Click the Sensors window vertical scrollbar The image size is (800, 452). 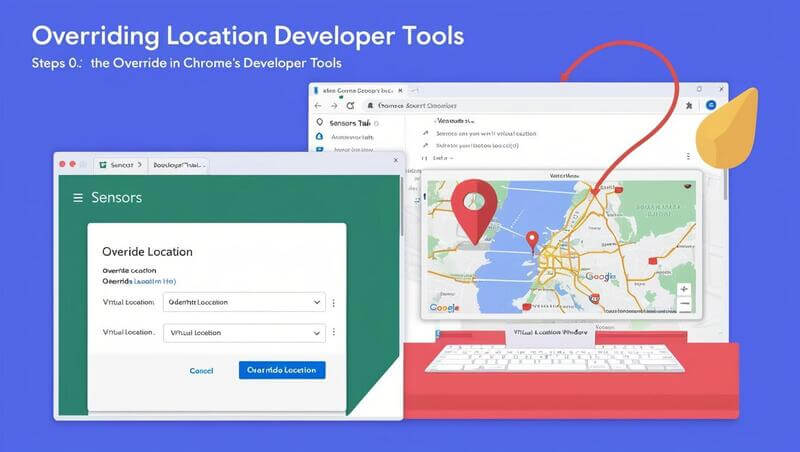point(402,207)
